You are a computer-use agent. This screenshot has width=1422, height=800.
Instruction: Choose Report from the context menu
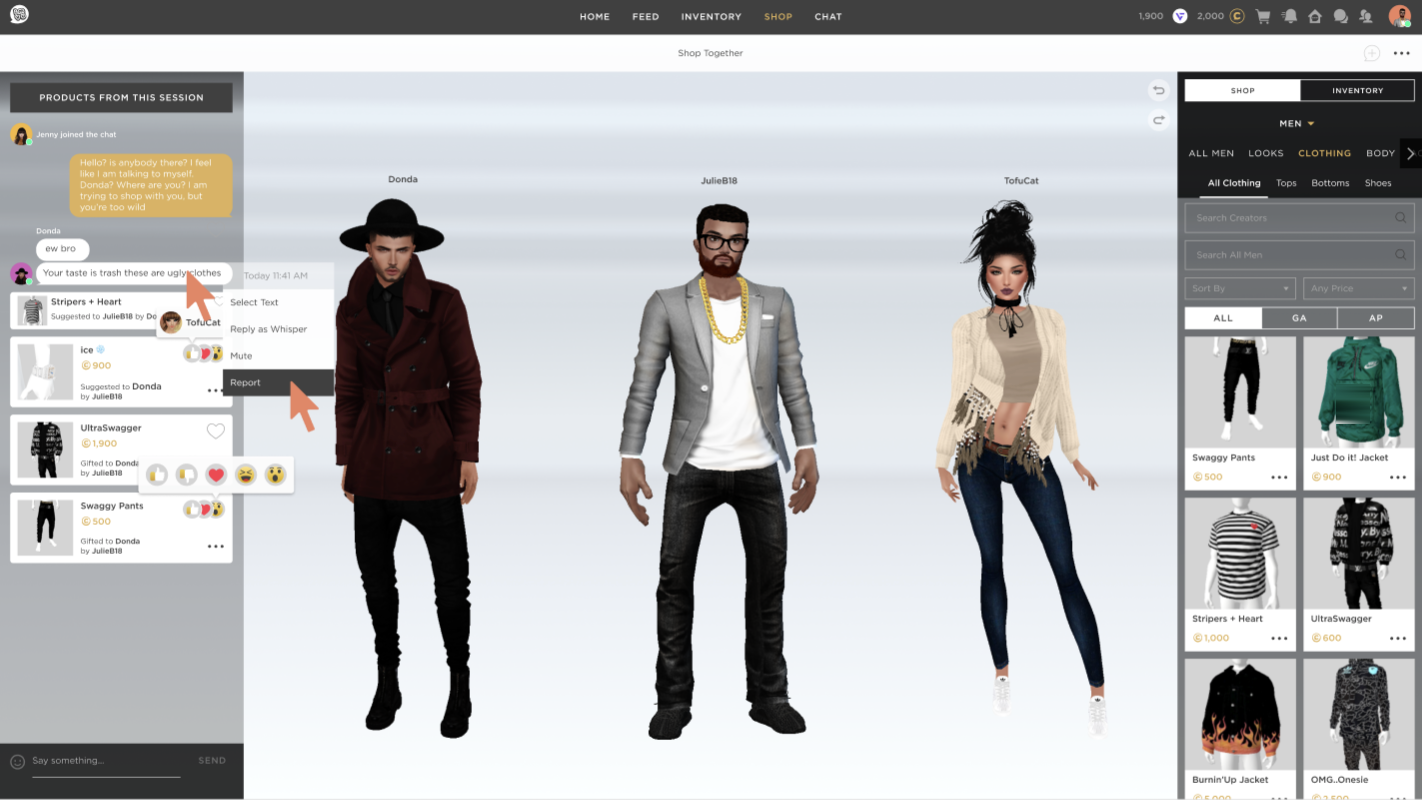click(278, 383)
